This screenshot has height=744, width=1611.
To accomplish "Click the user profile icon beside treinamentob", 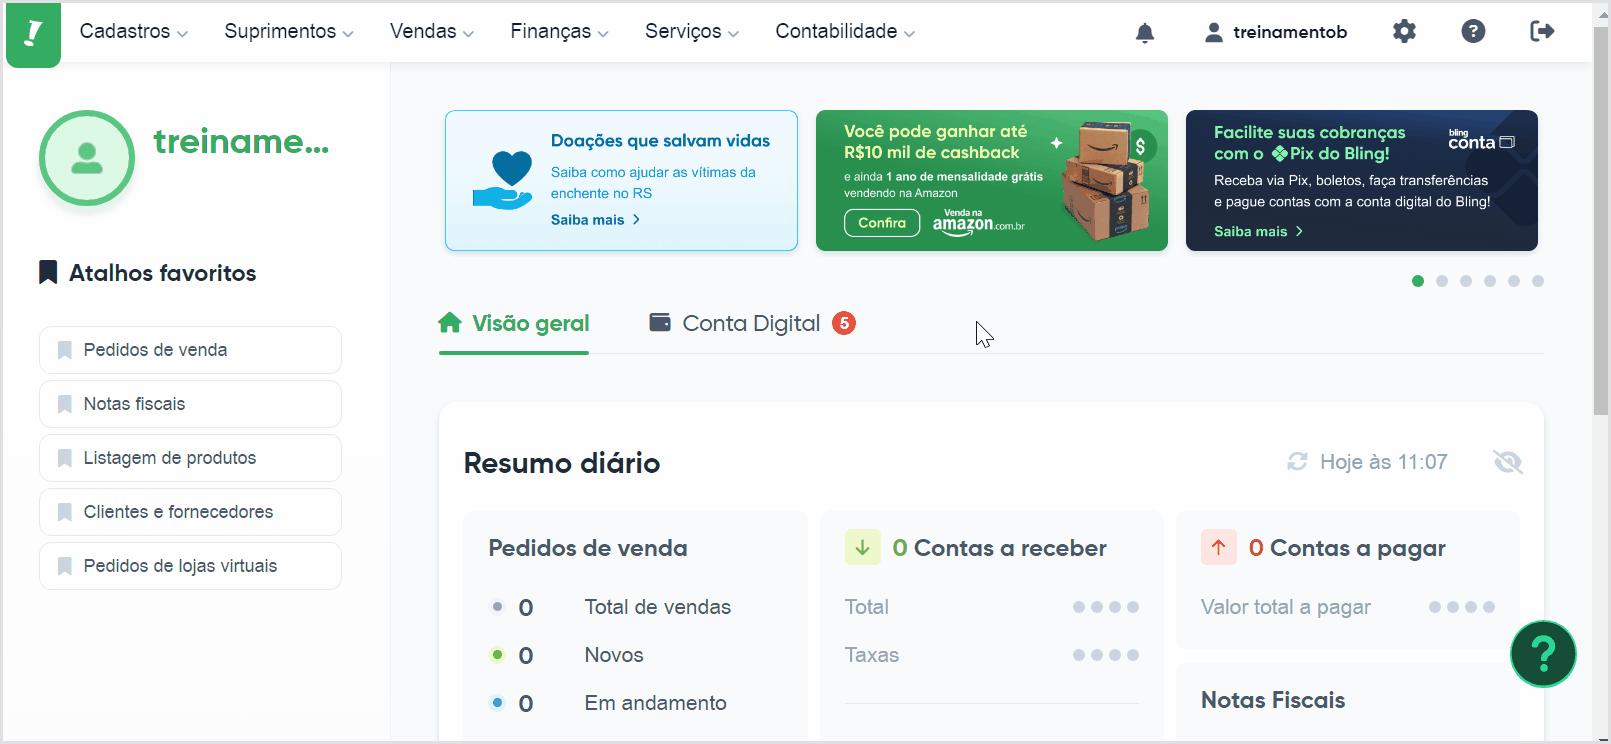I will tap(1213, 32).
